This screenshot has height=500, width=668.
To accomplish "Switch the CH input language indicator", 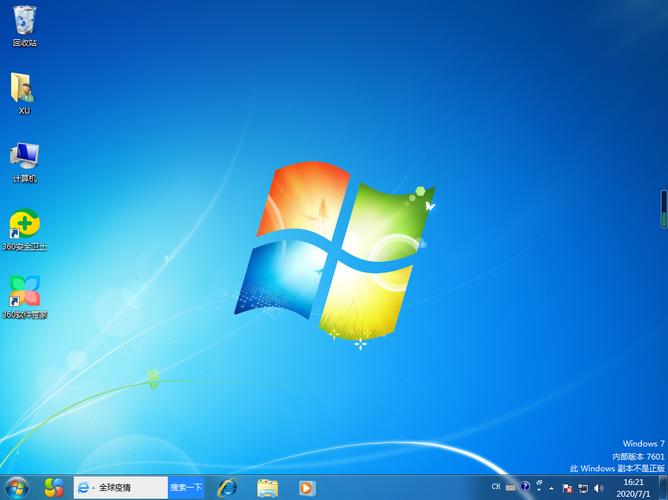I will click(x=496, y=486).
